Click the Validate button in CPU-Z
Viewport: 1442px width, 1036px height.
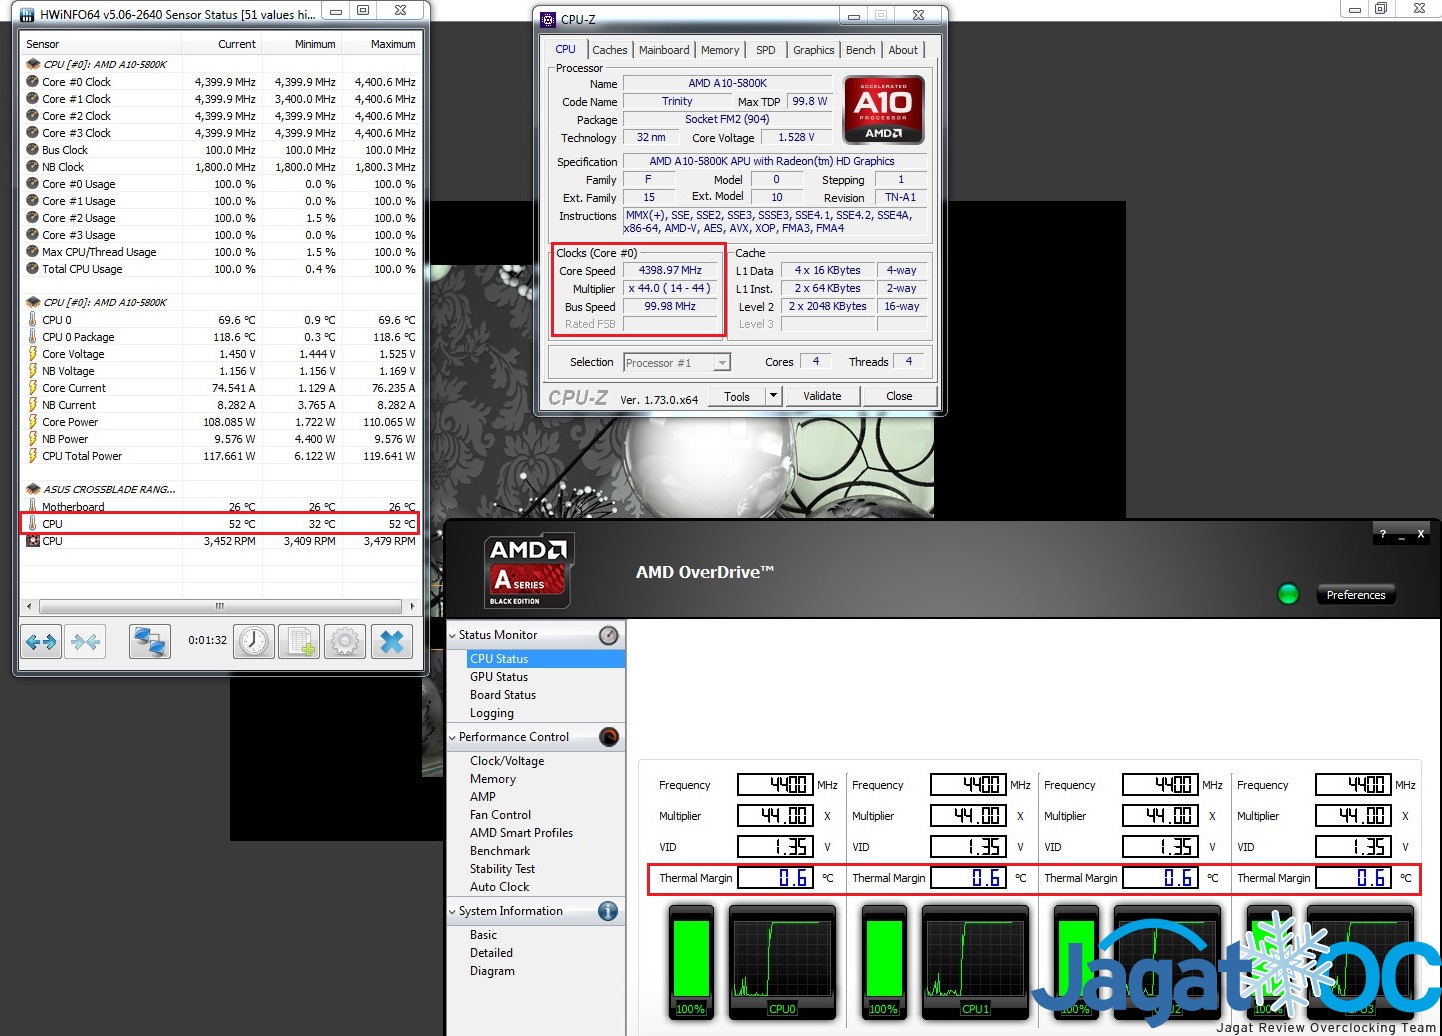(822, 396)
